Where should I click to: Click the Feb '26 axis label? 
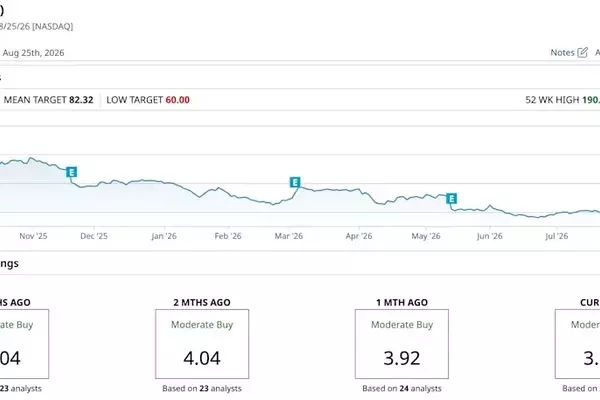(228, 236)
